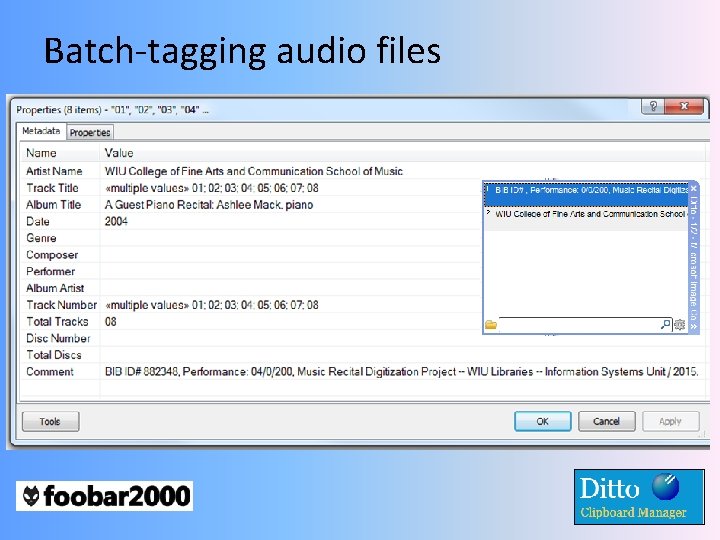Click the Album Title field name
Viewport: 720px width, 540px height.
pyautogui.click(x=53, y=205)
